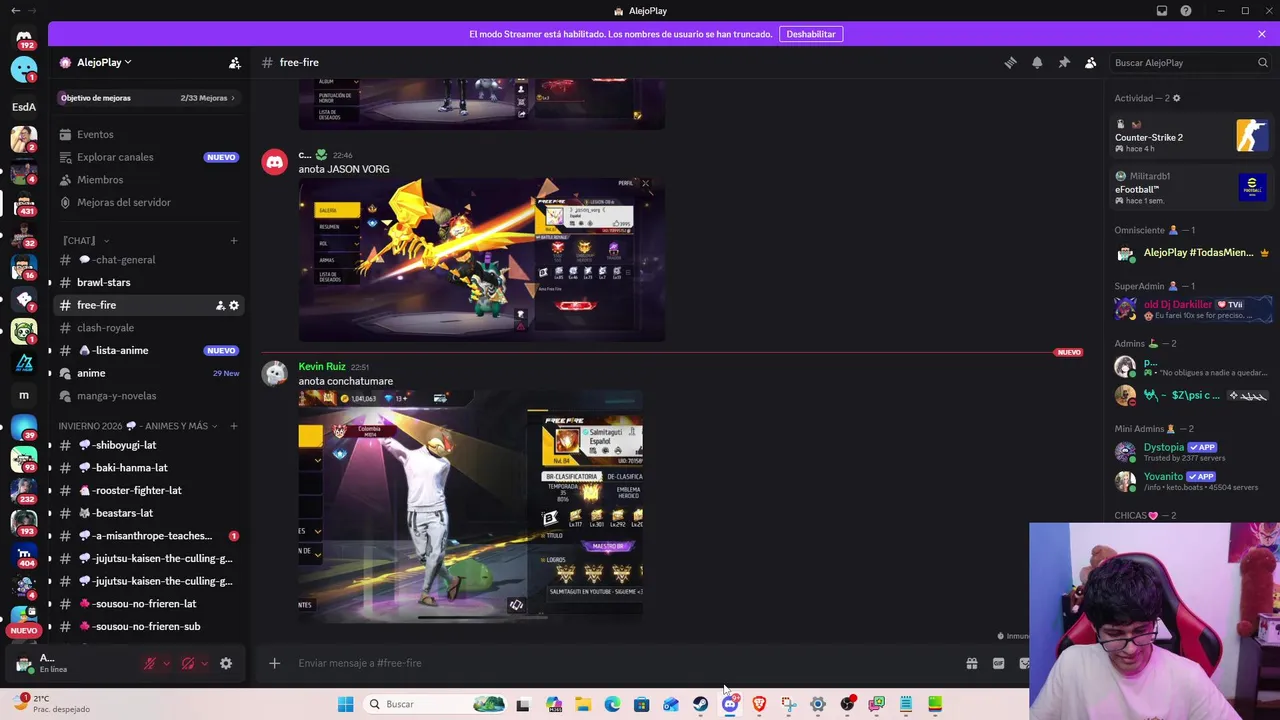Open lista-anime channel
Image resolution: width=1280 pixels, height=720 pixels.
(148, 350)
